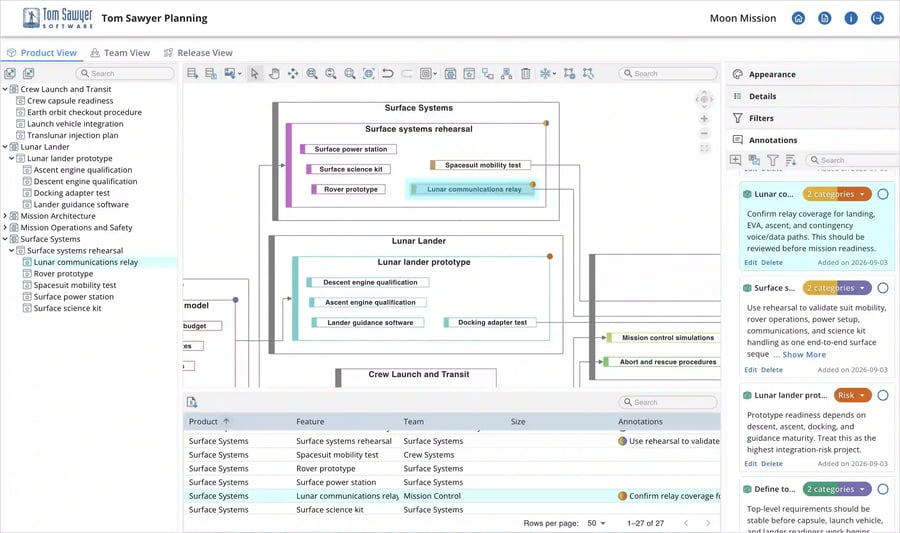Viewport: 900px width, 533px height.
Task: Switch to the Team View tab
Action: pos(120,53)
